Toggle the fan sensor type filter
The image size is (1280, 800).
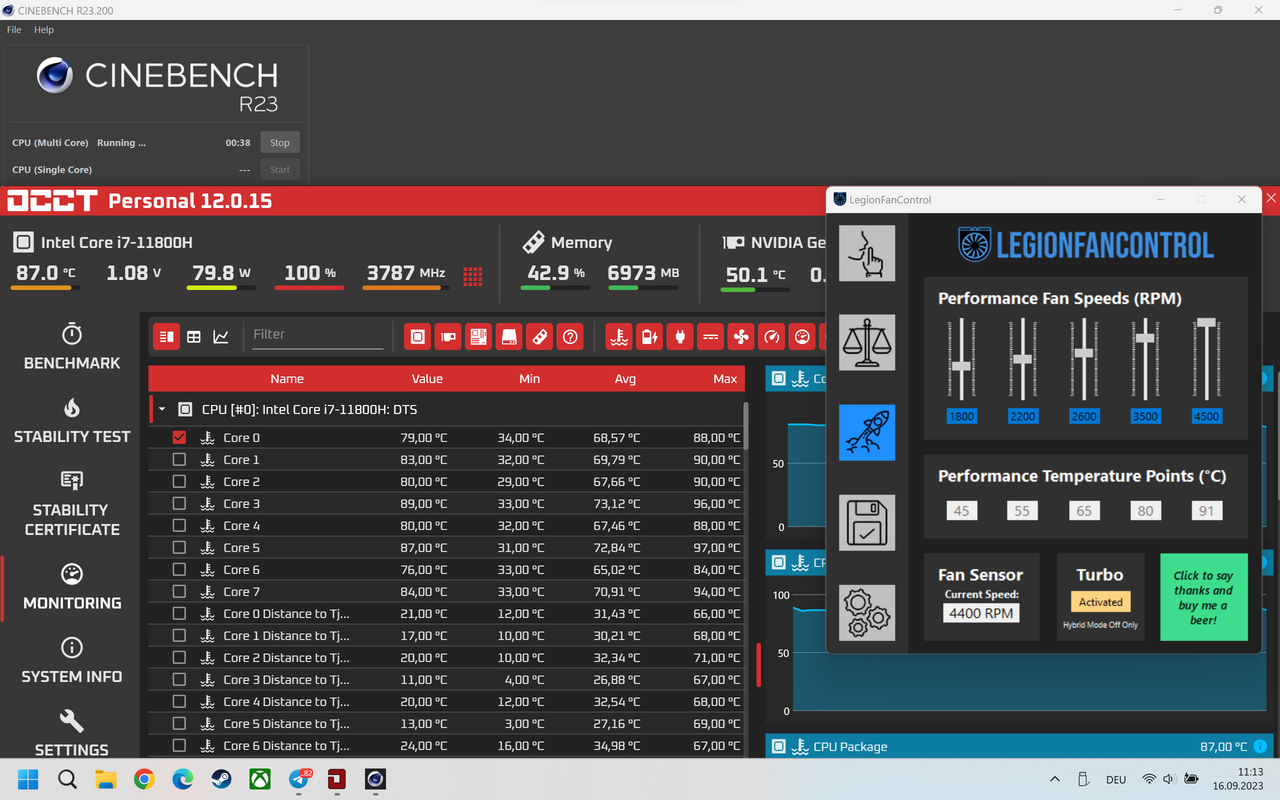coord(741,337)
